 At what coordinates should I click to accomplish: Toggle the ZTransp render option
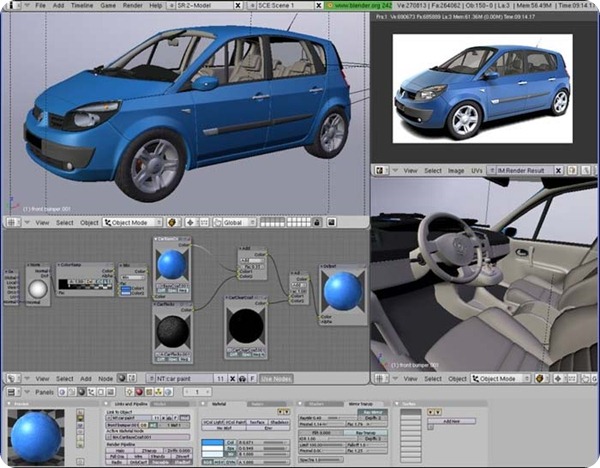tap(148, 450)
